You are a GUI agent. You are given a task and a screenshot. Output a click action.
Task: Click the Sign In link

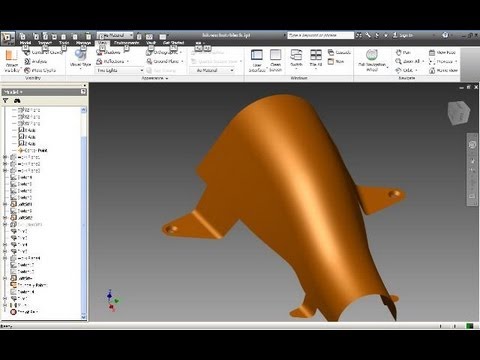click(403, 35)
